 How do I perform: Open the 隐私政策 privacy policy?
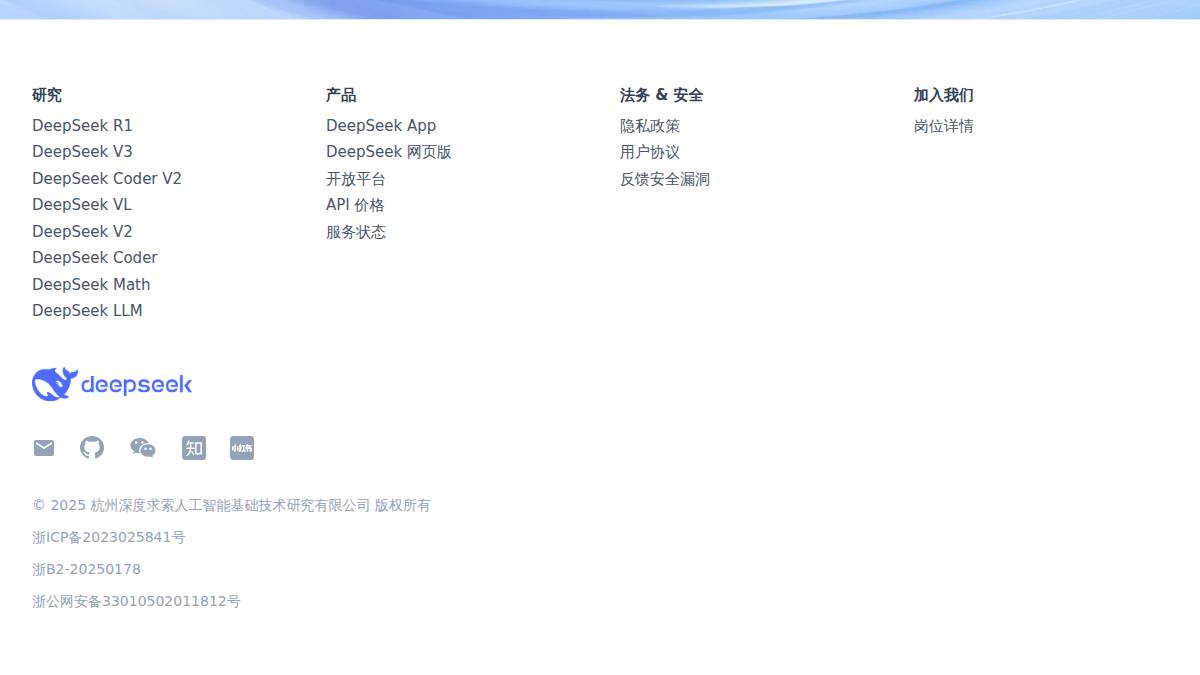649,126
